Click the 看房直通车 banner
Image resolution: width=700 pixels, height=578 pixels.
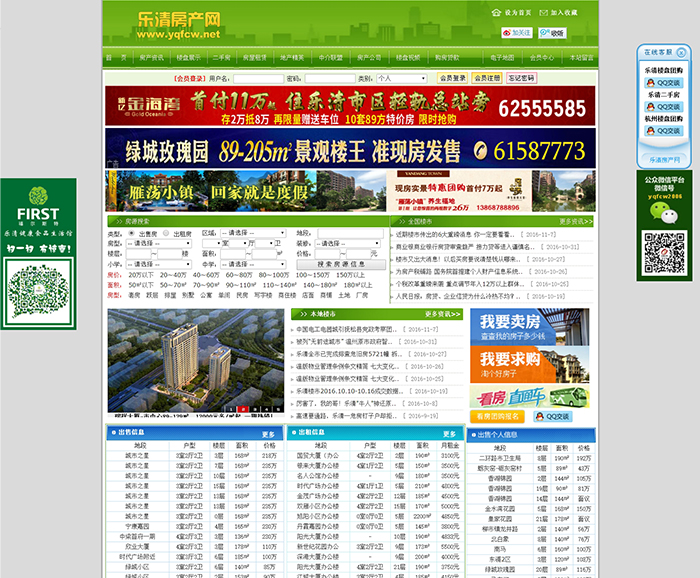coord(529,396)
